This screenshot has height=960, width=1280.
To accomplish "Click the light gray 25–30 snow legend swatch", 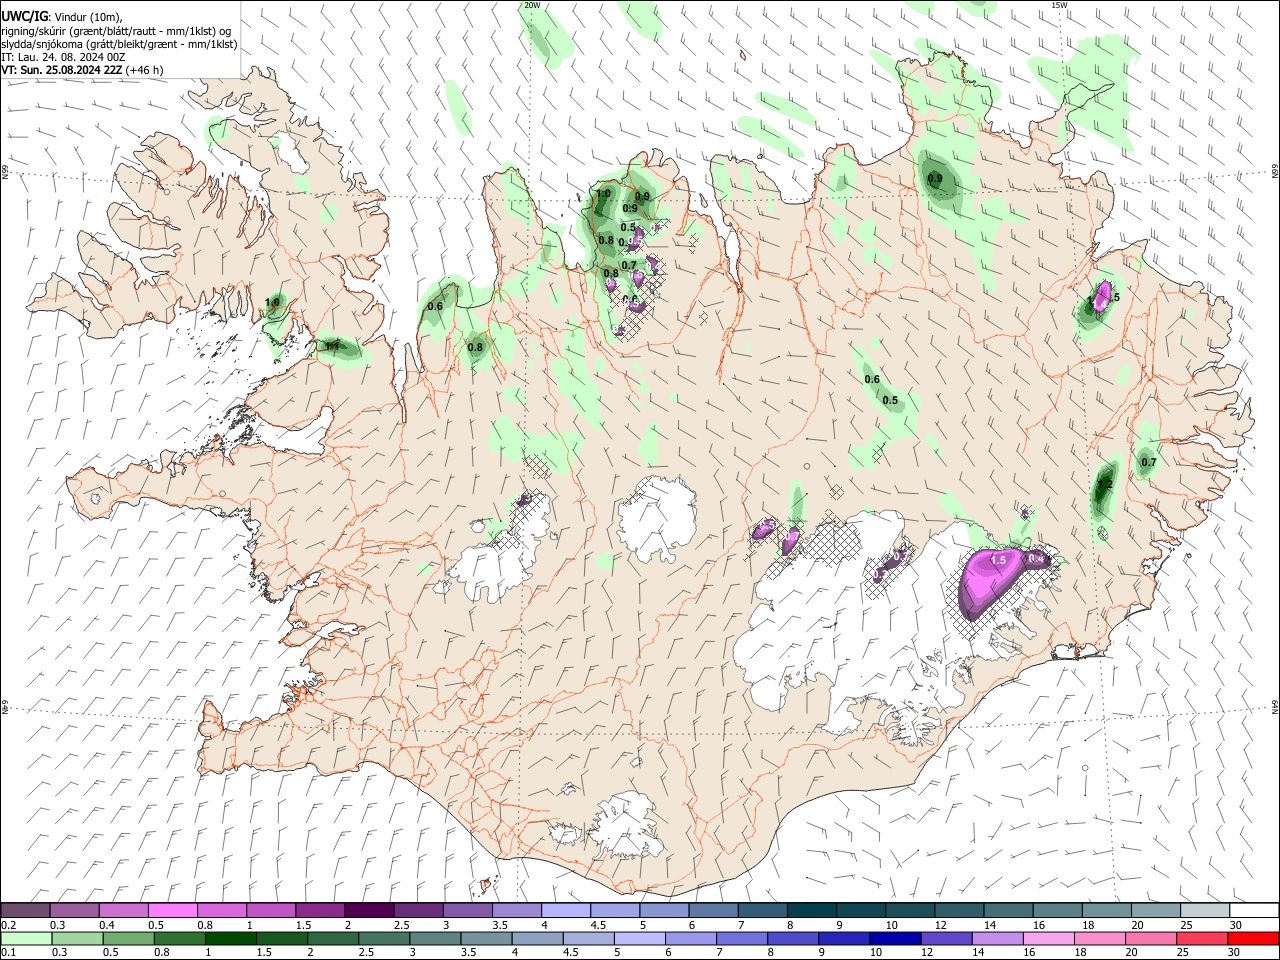I will 1204,910.
